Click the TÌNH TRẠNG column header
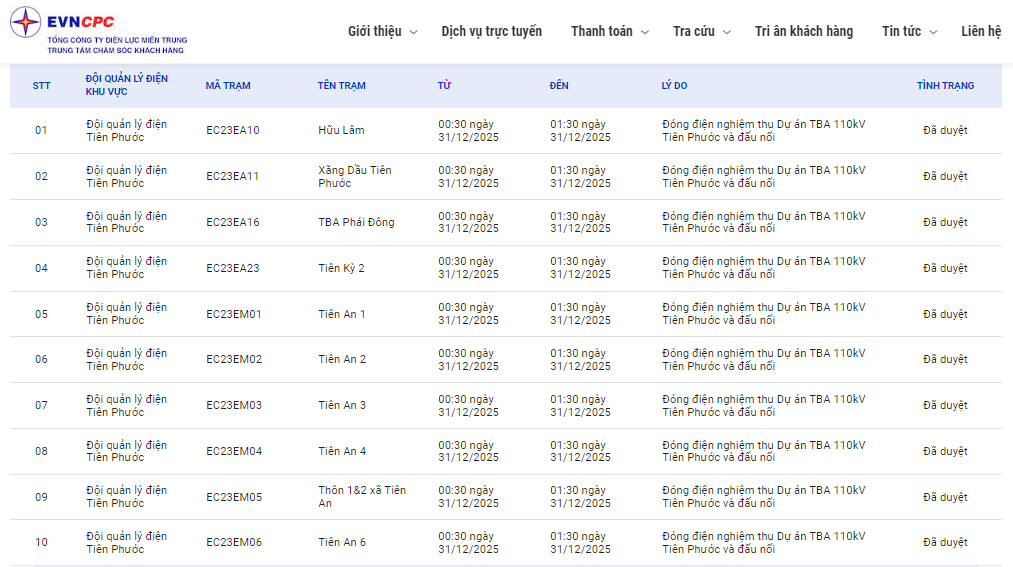 (945, 86)
